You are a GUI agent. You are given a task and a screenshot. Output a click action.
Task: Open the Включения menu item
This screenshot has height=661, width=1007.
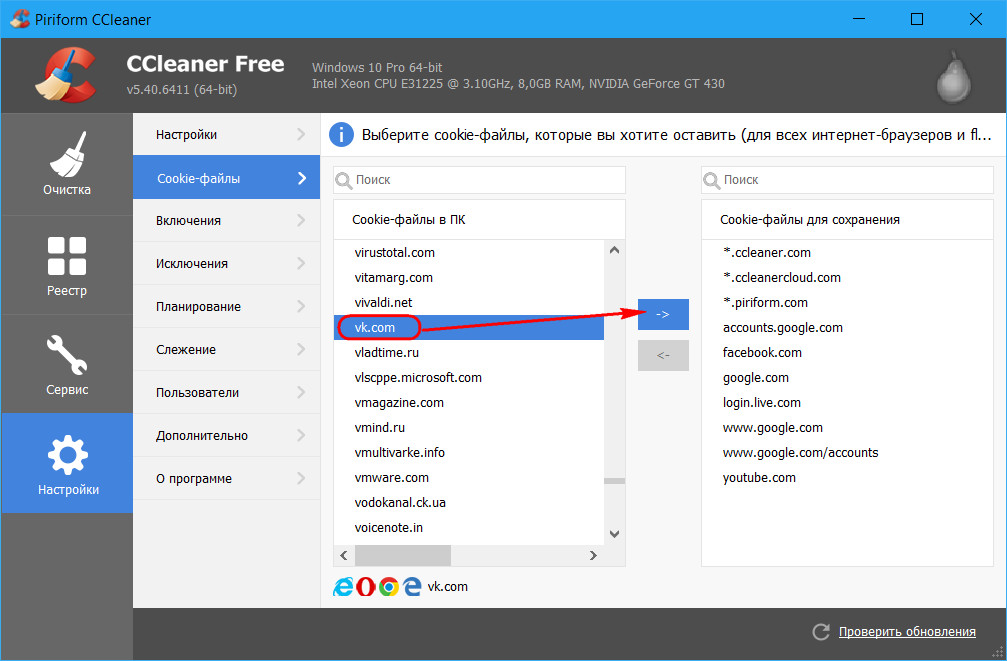226,220
